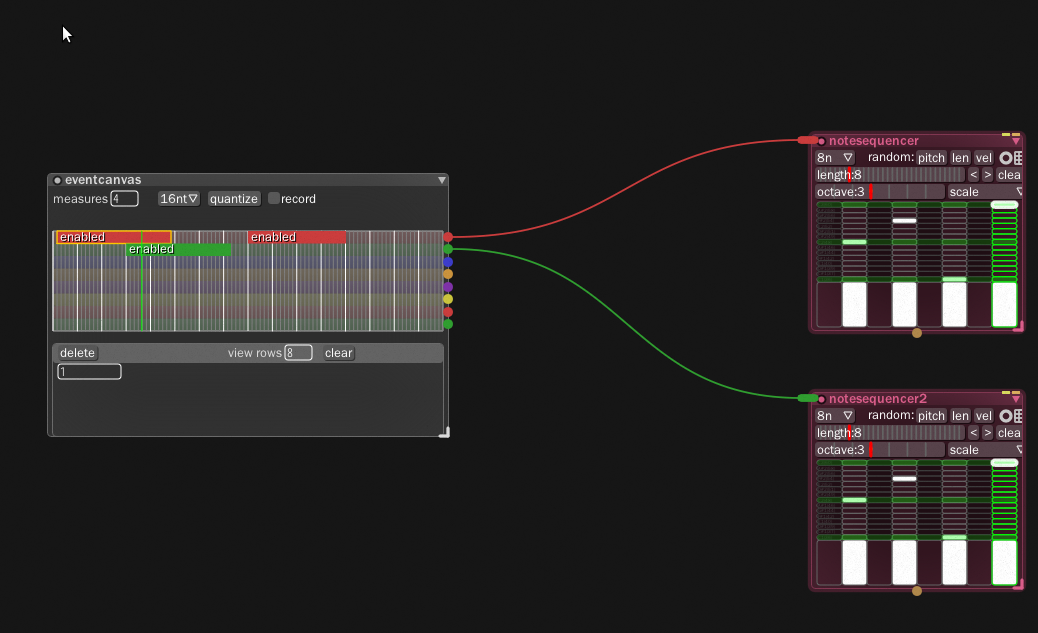Open the 16nt interval dropdown on eventcanvas
This screenshot has width=1038, height=633.
(x=178, y=198)
